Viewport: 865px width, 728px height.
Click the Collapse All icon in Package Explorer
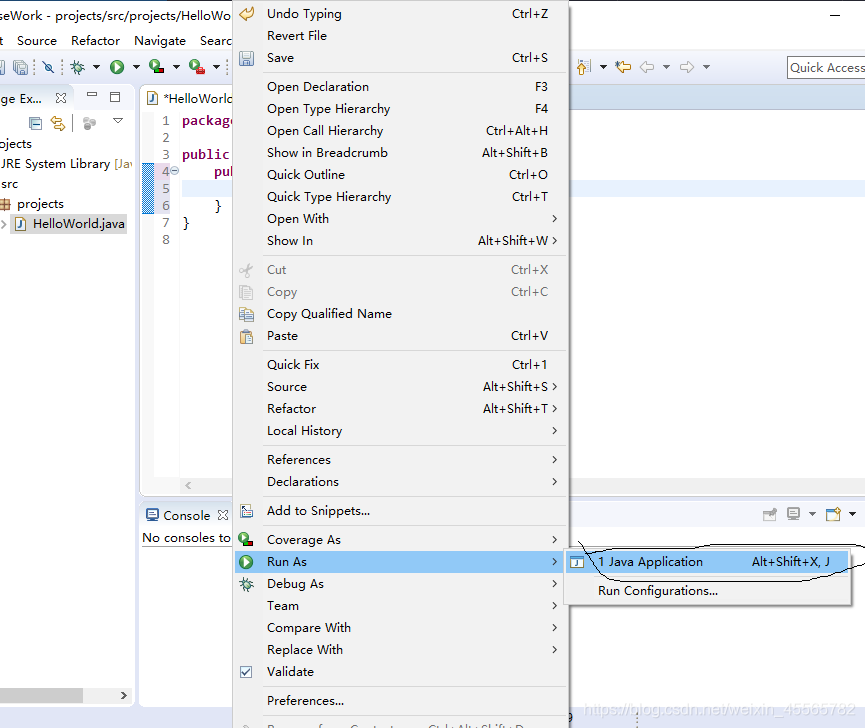35,124
